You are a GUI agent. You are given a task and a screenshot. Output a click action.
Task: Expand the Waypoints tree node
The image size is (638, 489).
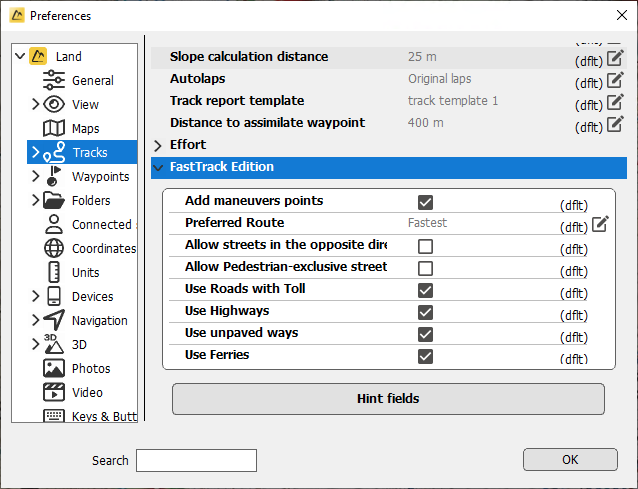[x=35, y=176]
